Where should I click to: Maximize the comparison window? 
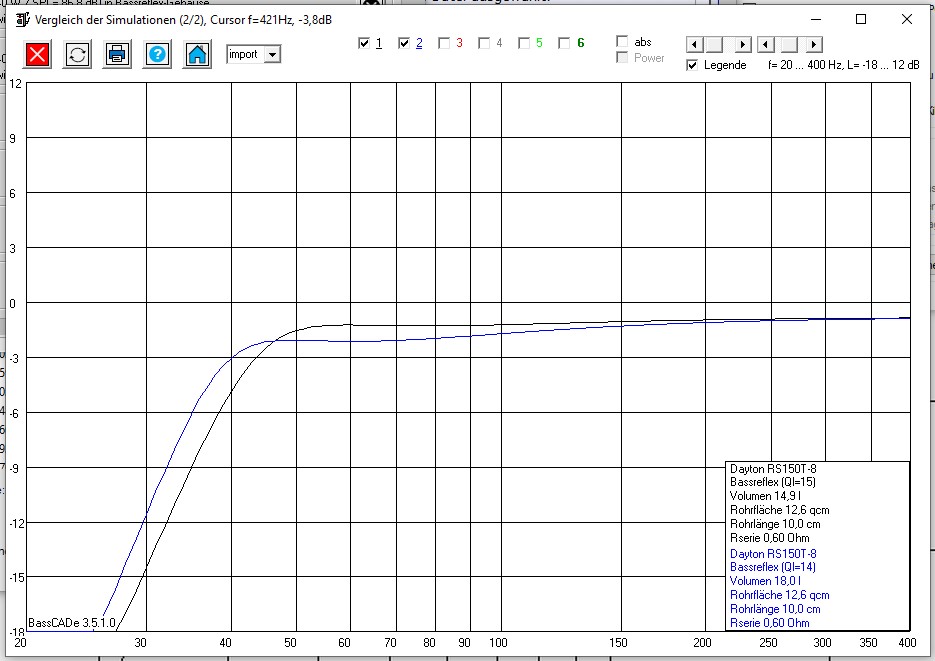pos(861,19)
